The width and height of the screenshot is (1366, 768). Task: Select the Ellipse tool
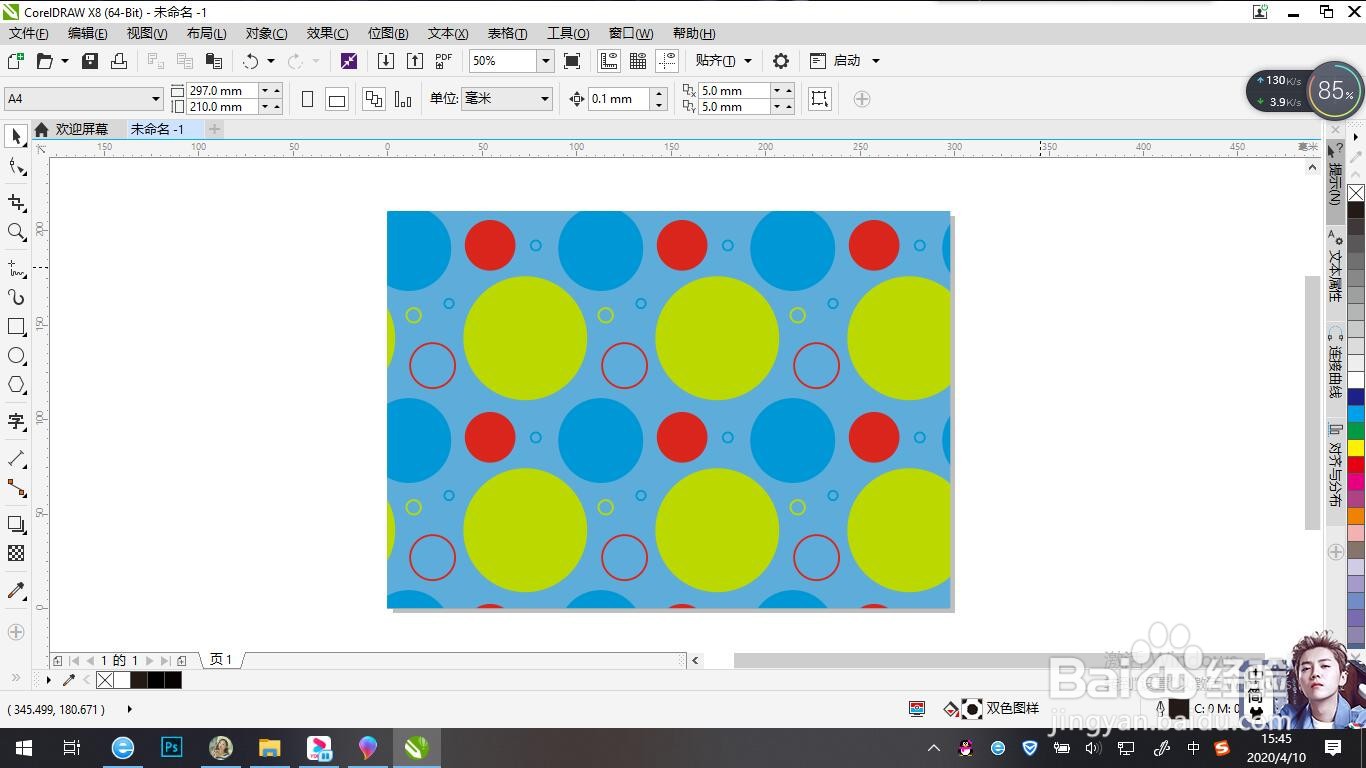pyautogui.click(x=16, y=356)
